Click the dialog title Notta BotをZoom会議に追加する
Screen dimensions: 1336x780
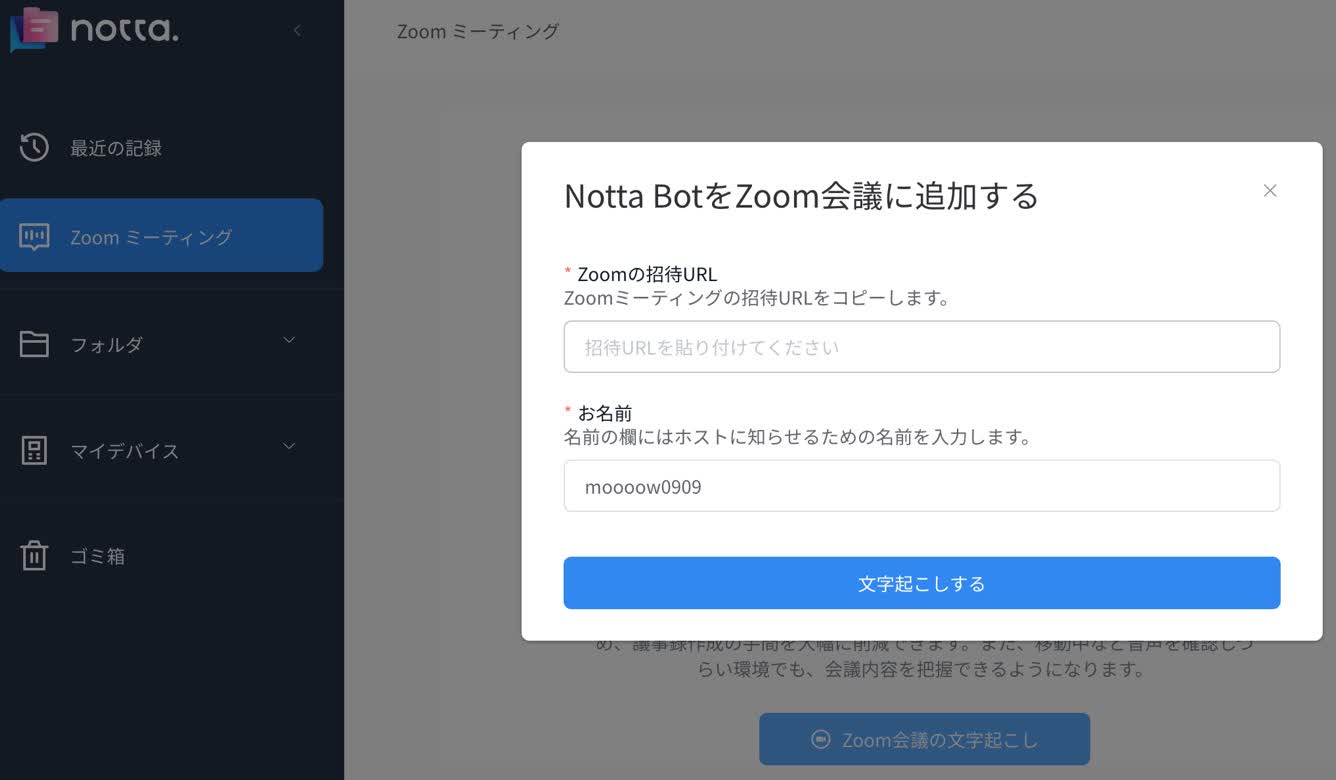pyautogui.click(x=801, y=195)
